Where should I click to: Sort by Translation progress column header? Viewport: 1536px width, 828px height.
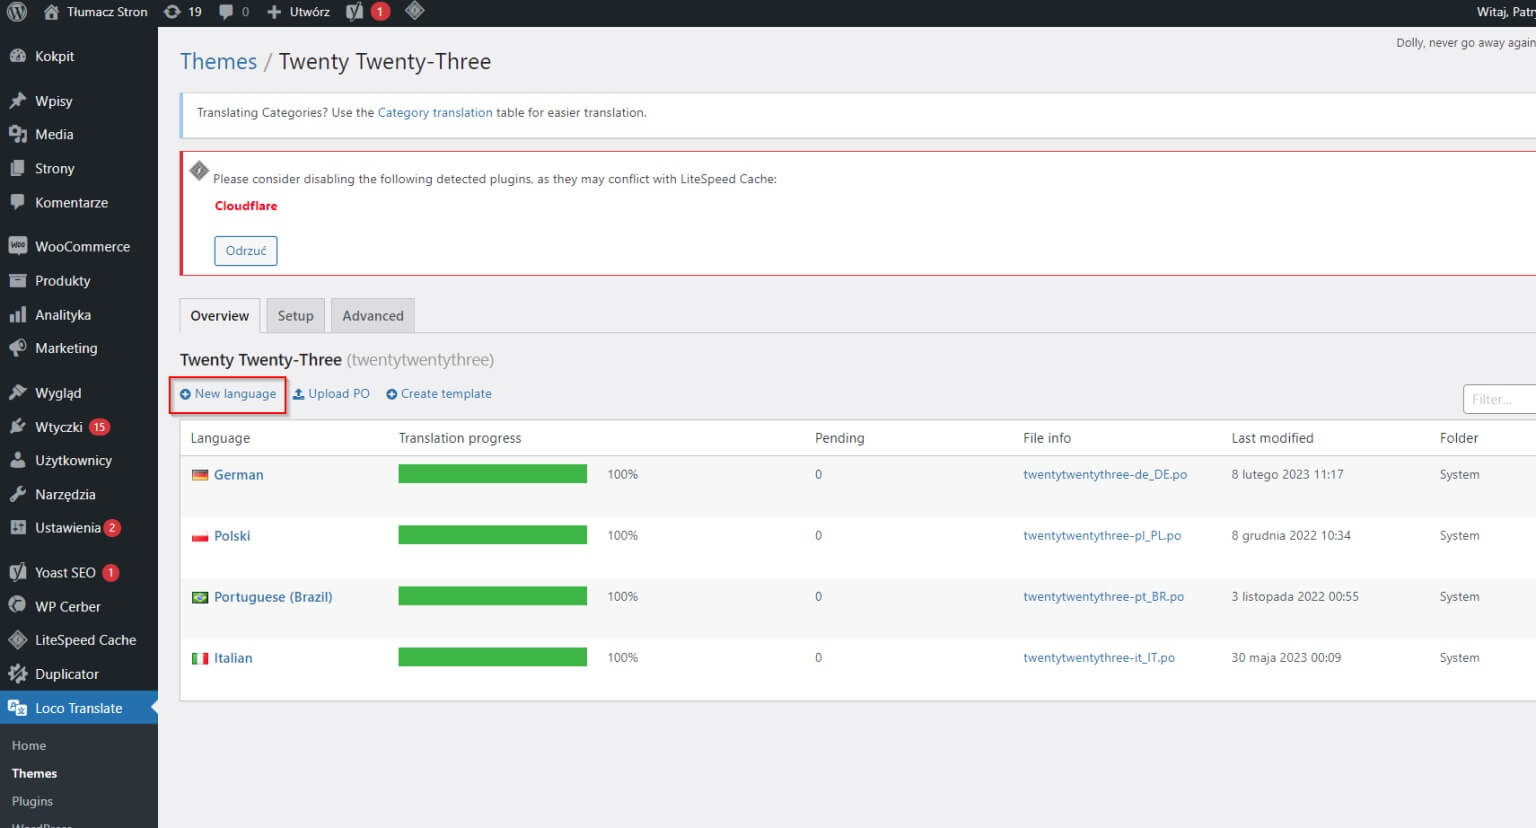(460, 438)
